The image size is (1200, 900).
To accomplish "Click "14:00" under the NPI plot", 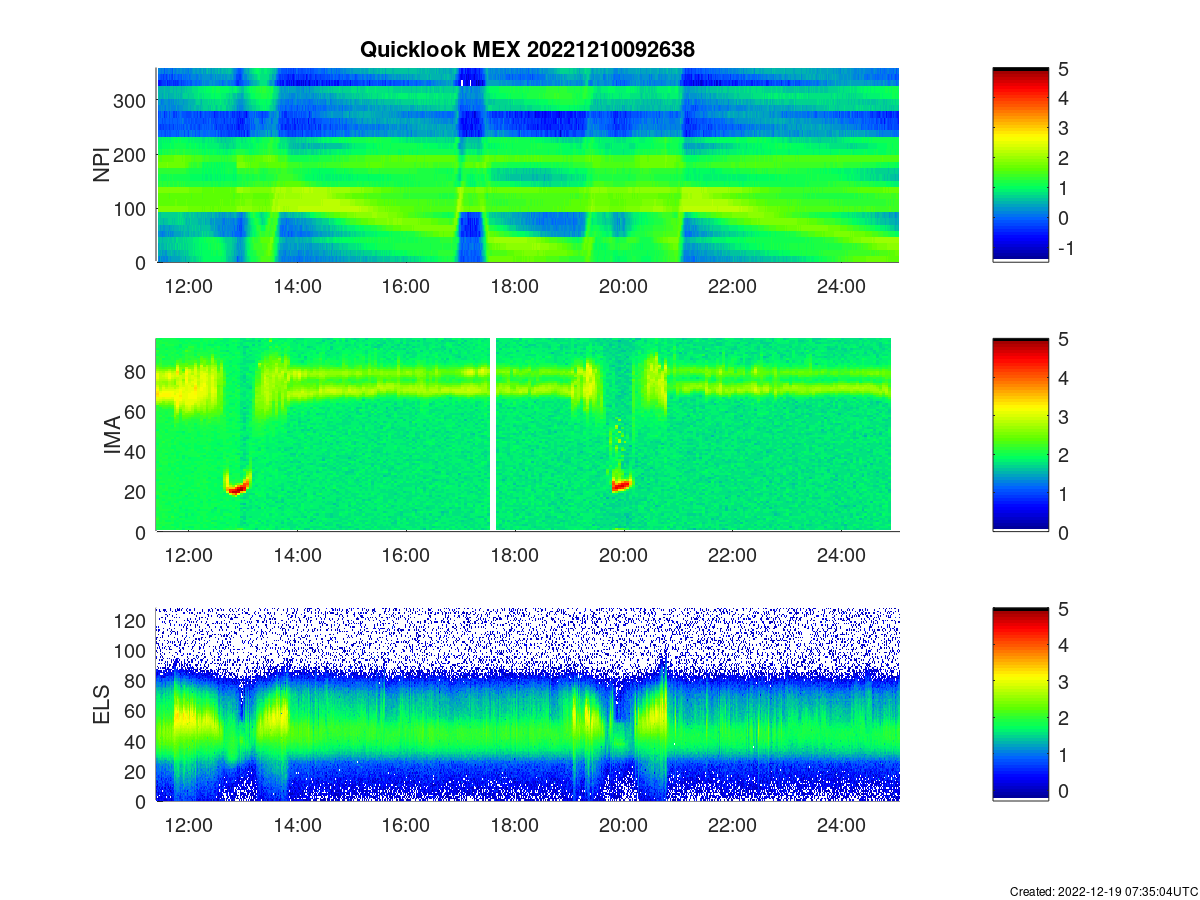I will point(297,286).
